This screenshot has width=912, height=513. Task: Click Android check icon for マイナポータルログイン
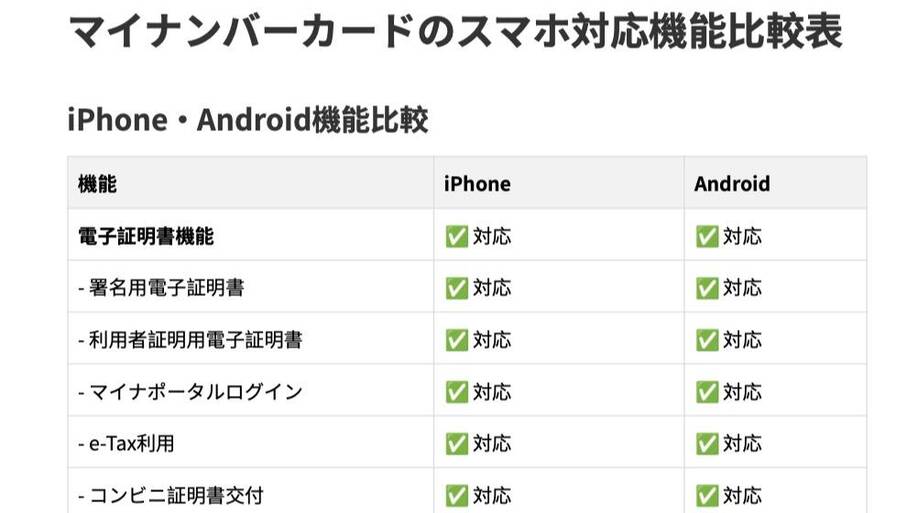pyautogui.click(x=707, y=392)
